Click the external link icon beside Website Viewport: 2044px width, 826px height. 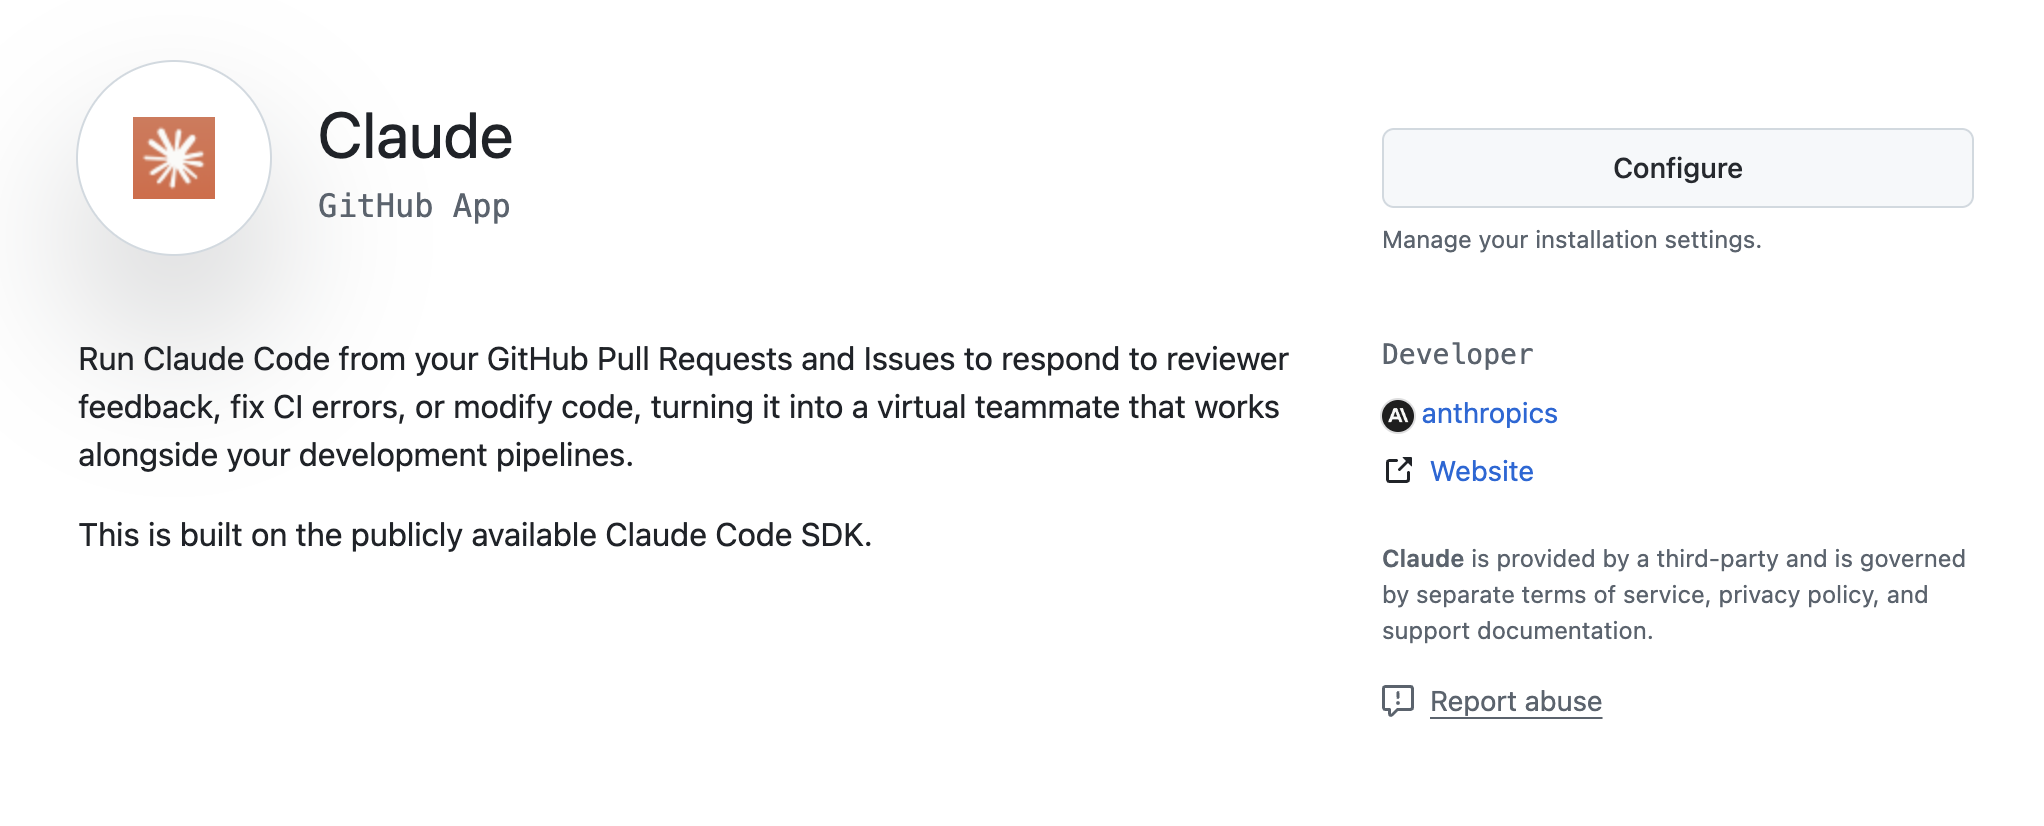[1397, 471]
